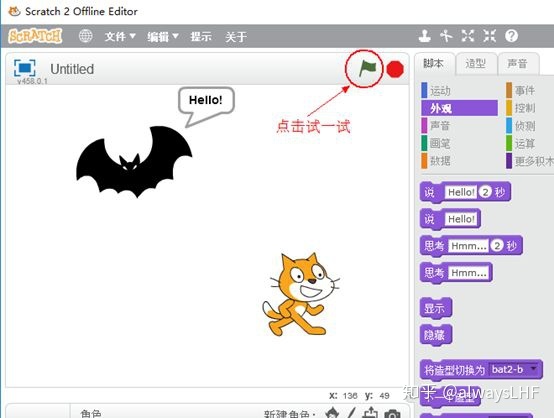554x418 pixels.
Task: Open the 编辑 menu
Action: click(x=163, y=36)
